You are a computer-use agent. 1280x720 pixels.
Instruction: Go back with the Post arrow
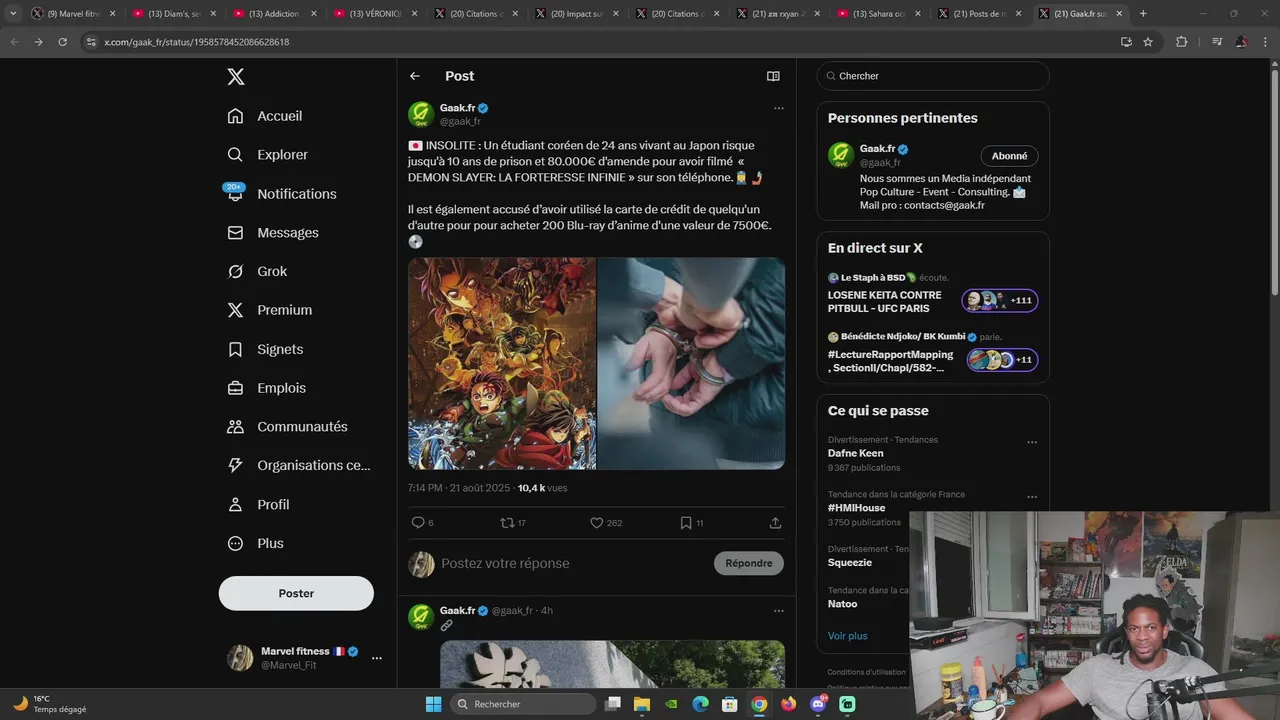(x=415, y=76)
